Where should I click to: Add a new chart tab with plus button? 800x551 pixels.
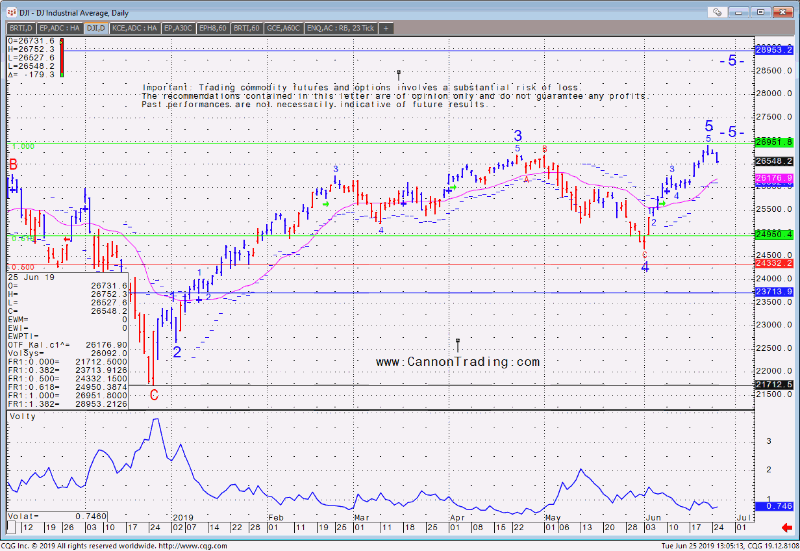[387, 30]
